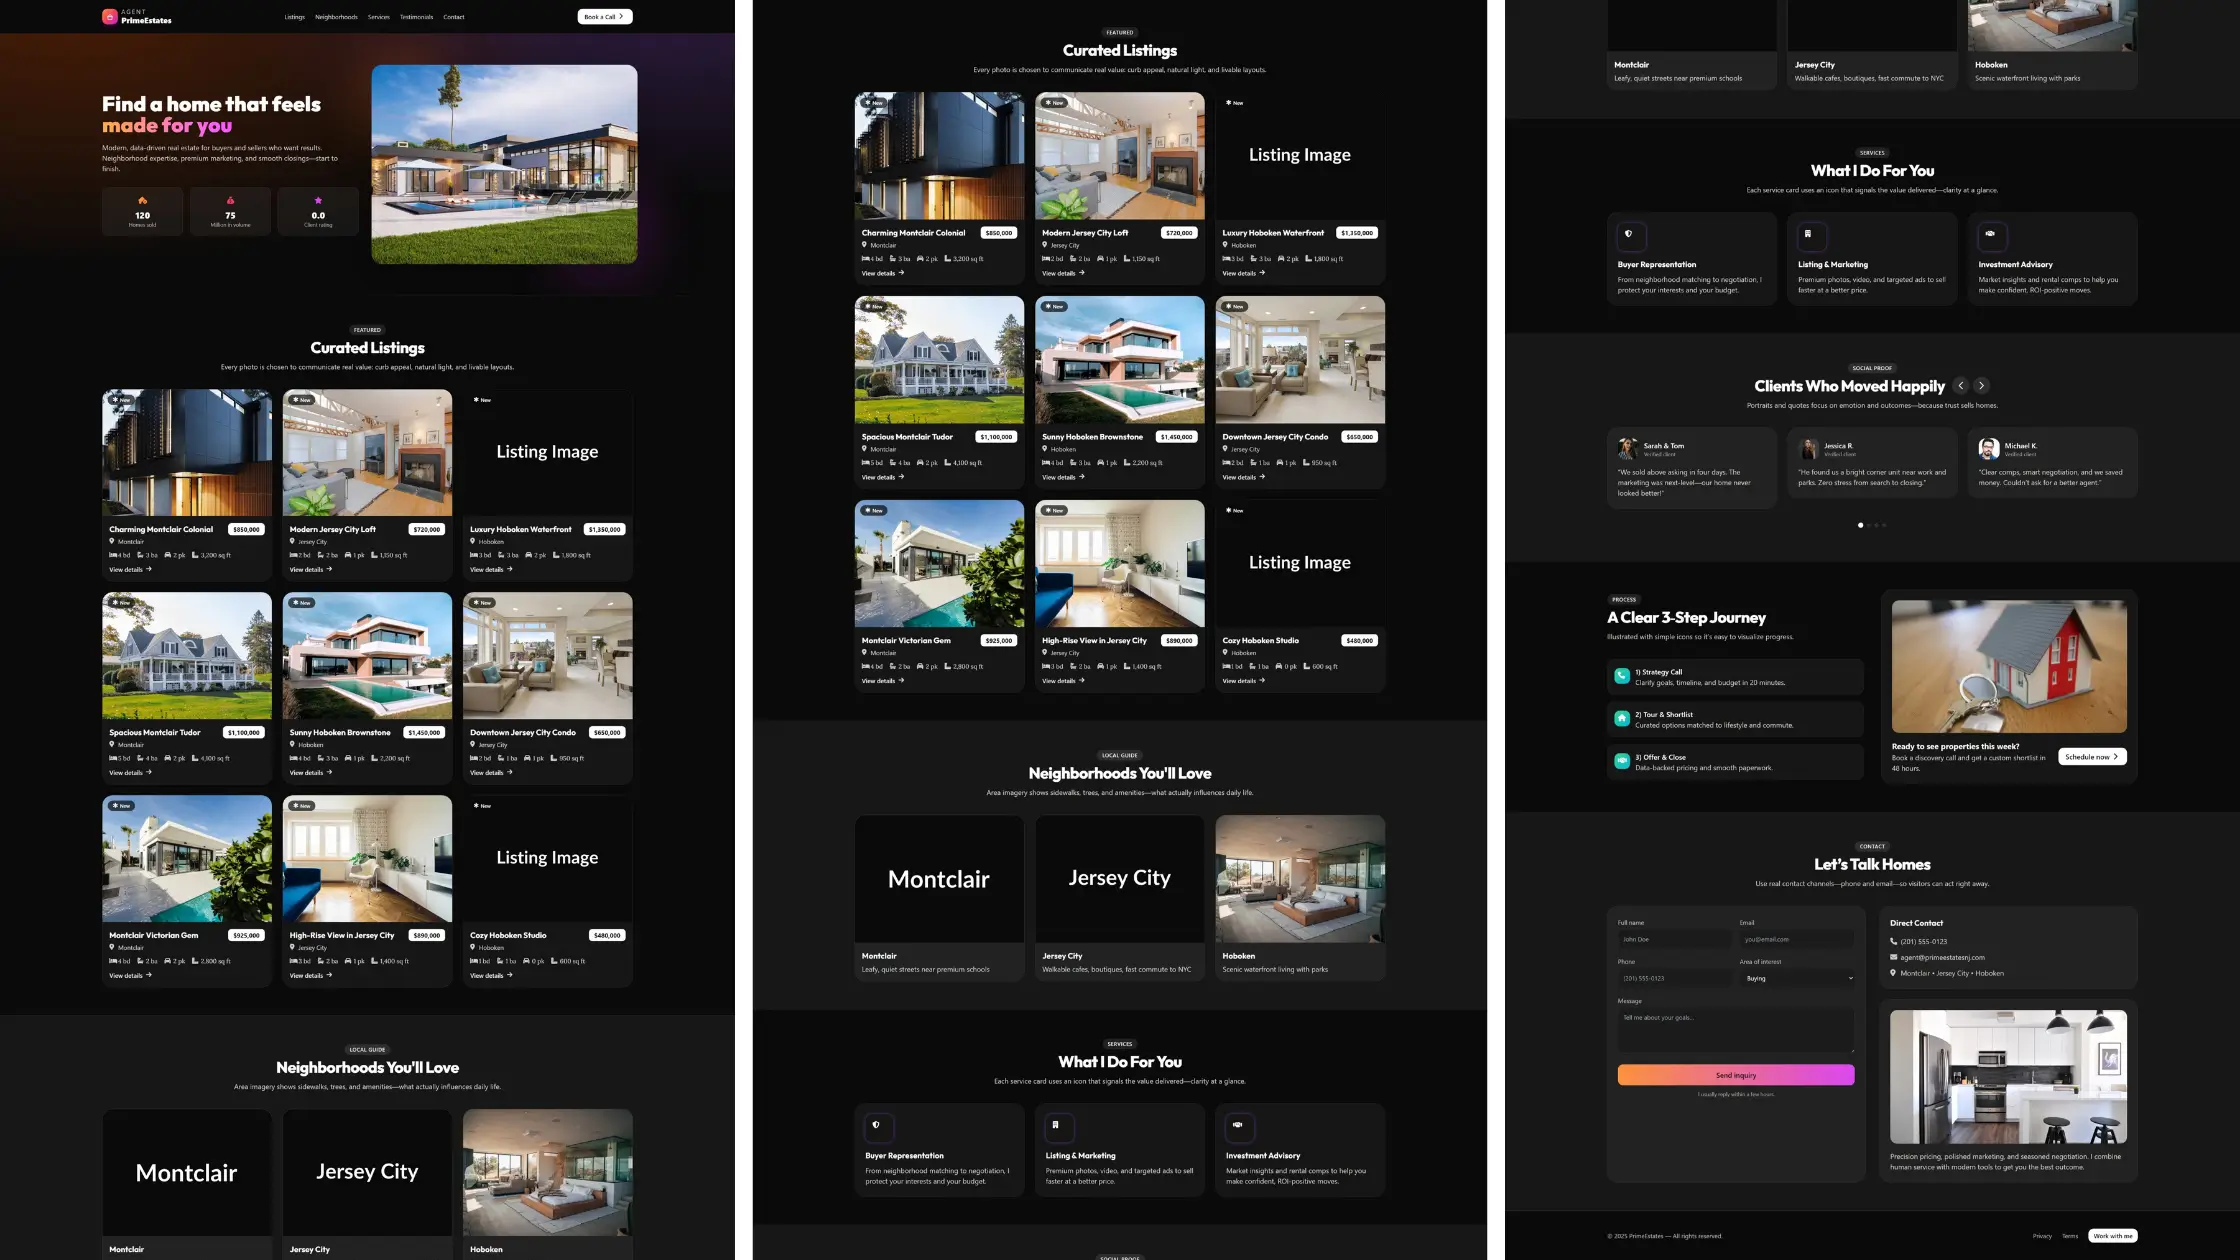The width and height of the screenshot is (2240, 1260).
Task: Click the Schedule now button
Action: click(2091, 757)
